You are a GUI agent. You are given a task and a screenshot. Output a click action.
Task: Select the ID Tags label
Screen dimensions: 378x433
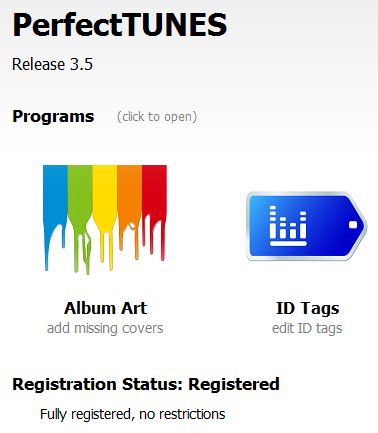(x=307, y=308)
